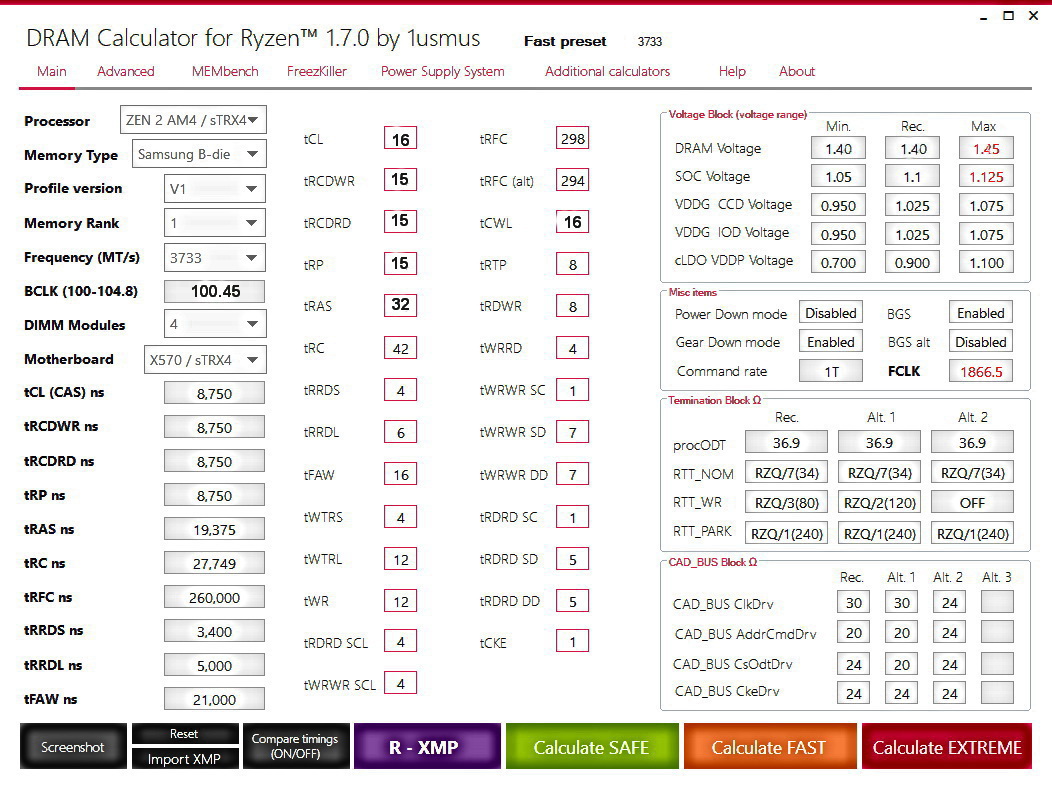This screenshot has width=1052, height=790.
Task: Click Power Down mode Disabled field
Action: point(831,313)
